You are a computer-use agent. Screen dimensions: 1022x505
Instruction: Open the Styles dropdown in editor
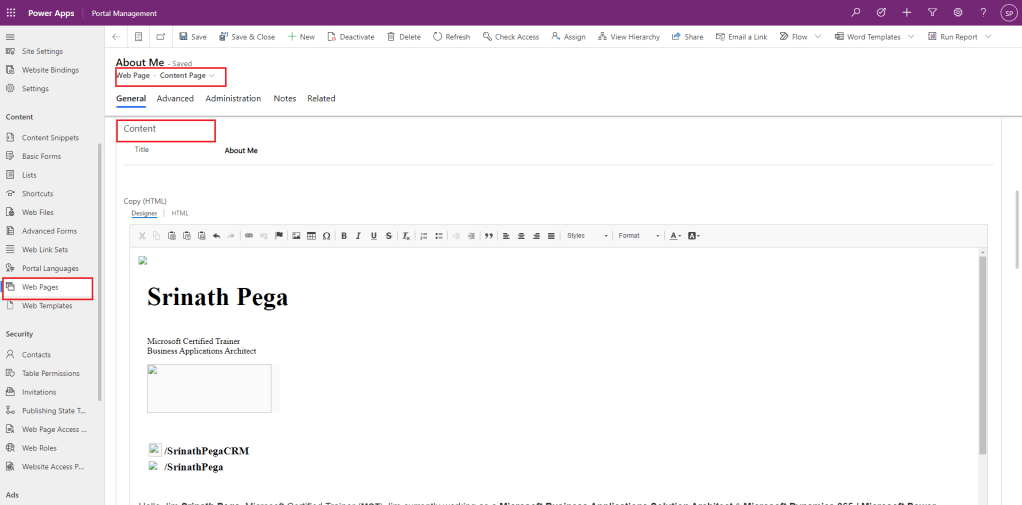pos(586,236)
